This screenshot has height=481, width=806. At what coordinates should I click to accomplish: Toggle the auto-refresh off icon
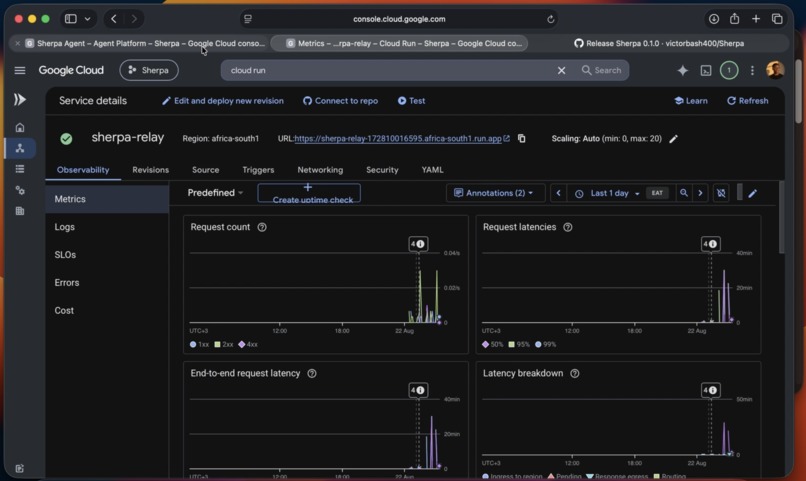[721, 193]
